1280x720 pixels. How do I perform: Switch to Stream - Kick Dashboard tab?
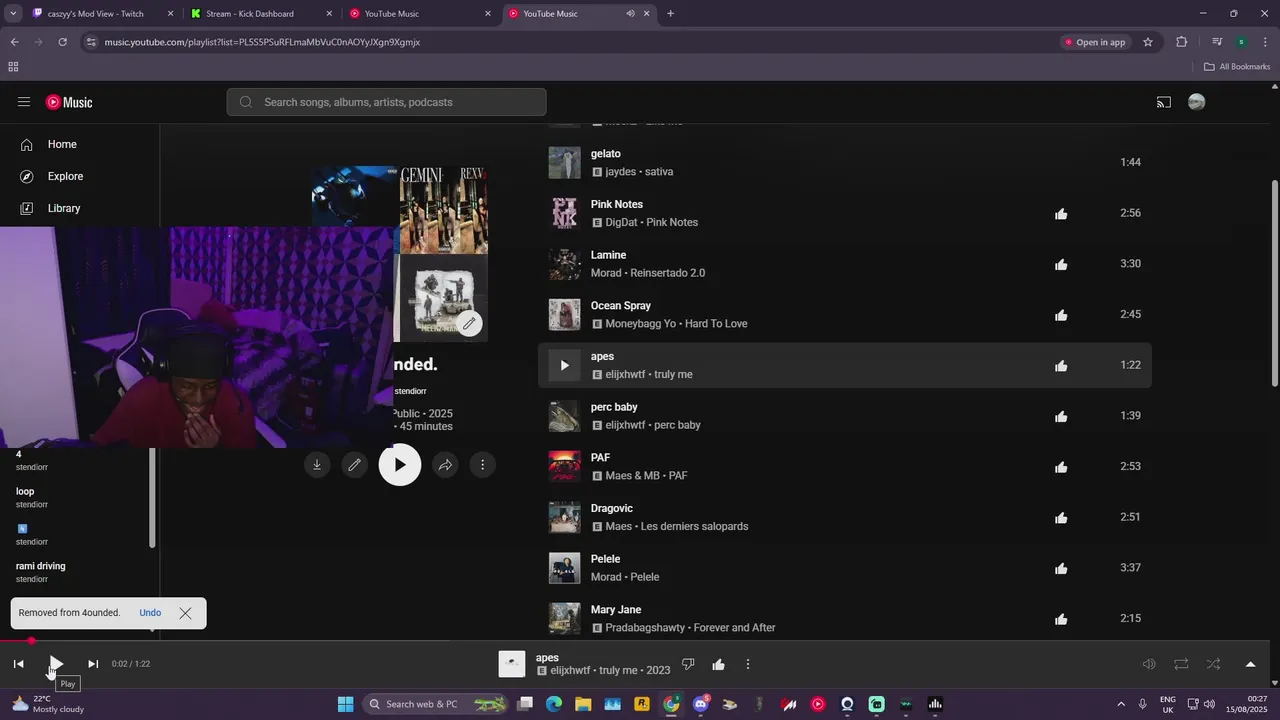260,14
